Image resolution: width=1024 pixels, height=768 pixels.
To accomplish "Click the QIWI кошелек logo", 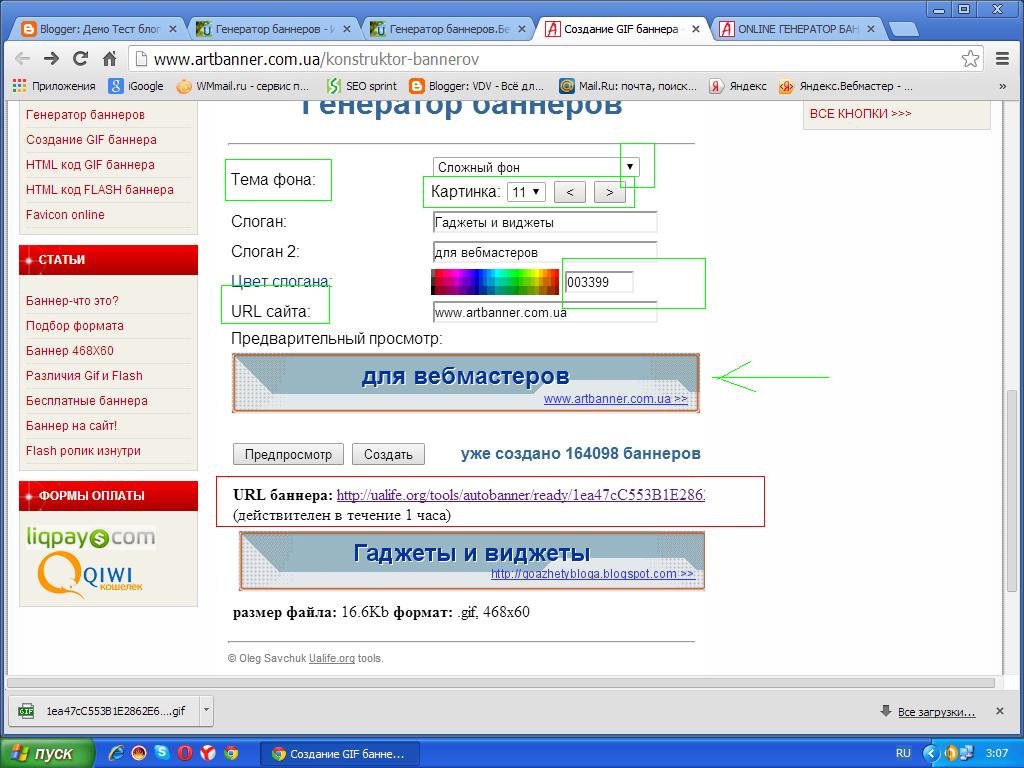I will click(x=90, y=575).
